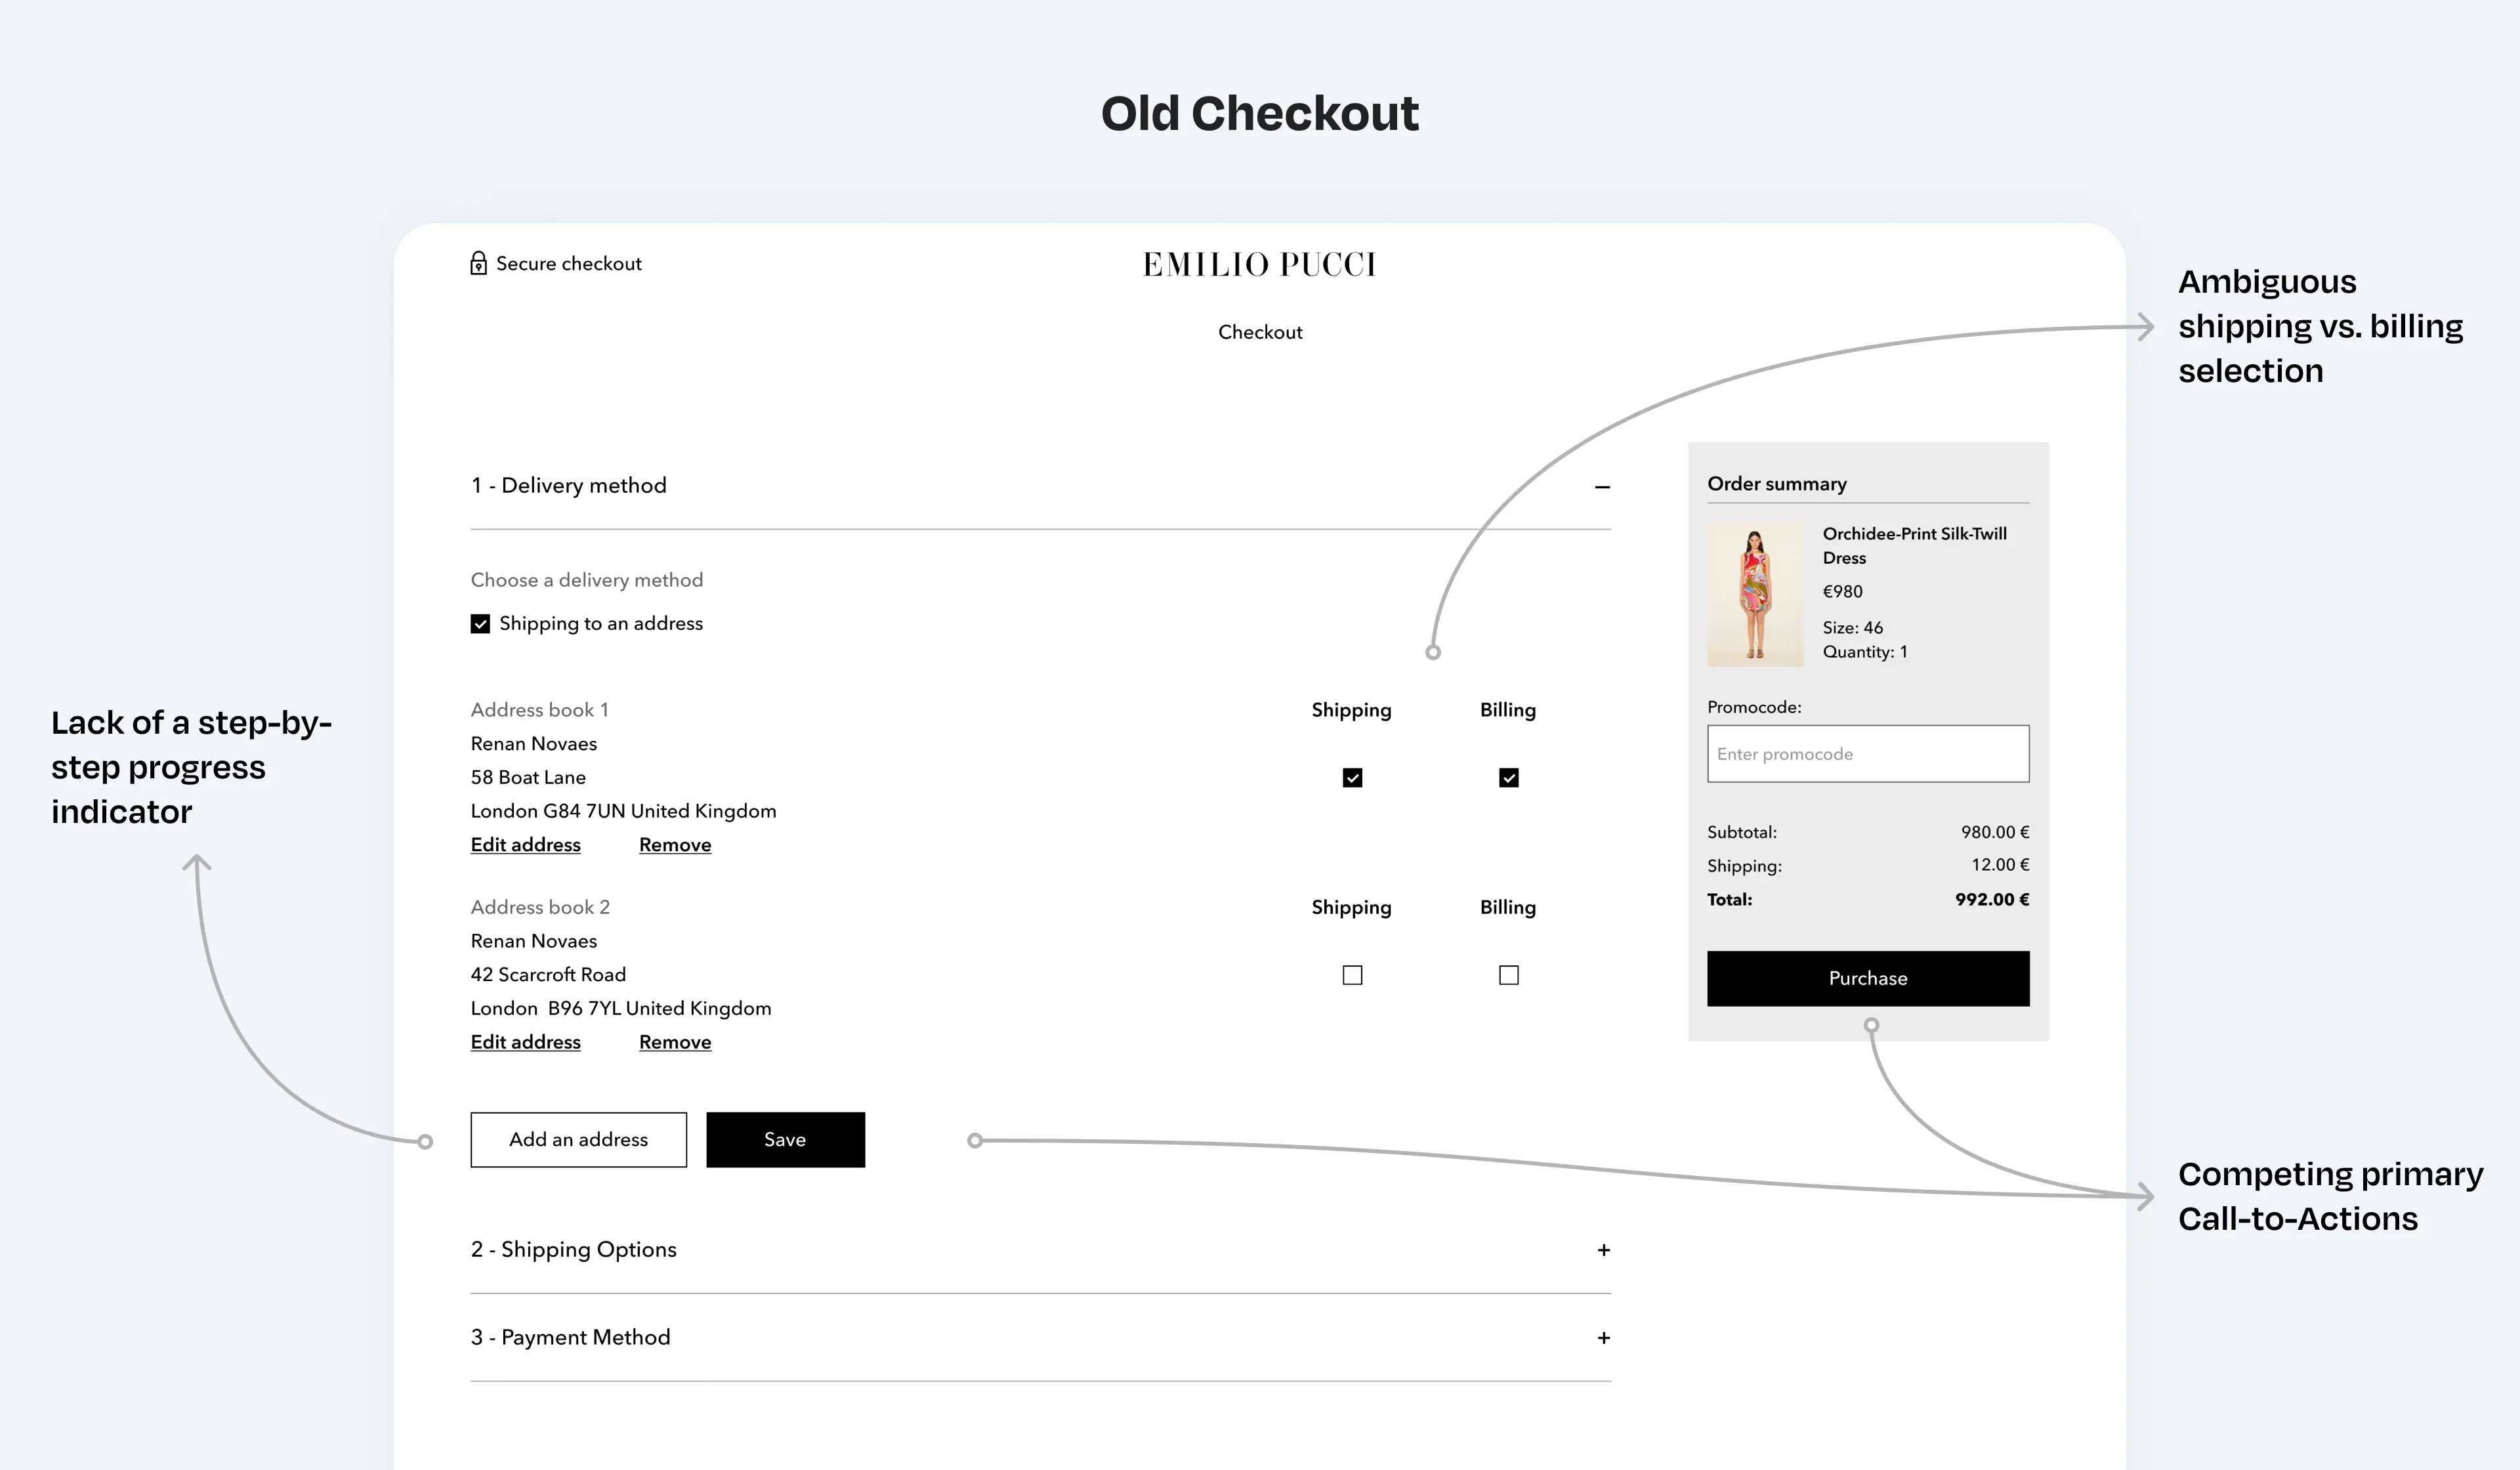Click the Emilio Pucci logo

[1260, 264]
